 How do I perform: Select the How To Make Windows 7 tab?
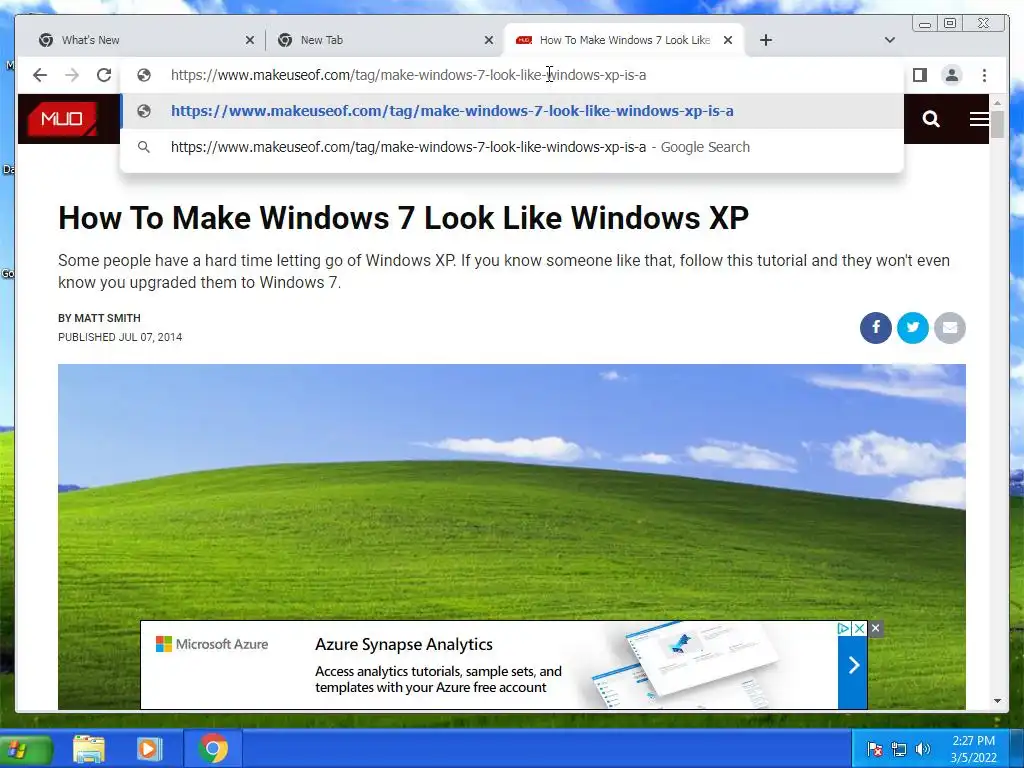[x=624, y=40]
